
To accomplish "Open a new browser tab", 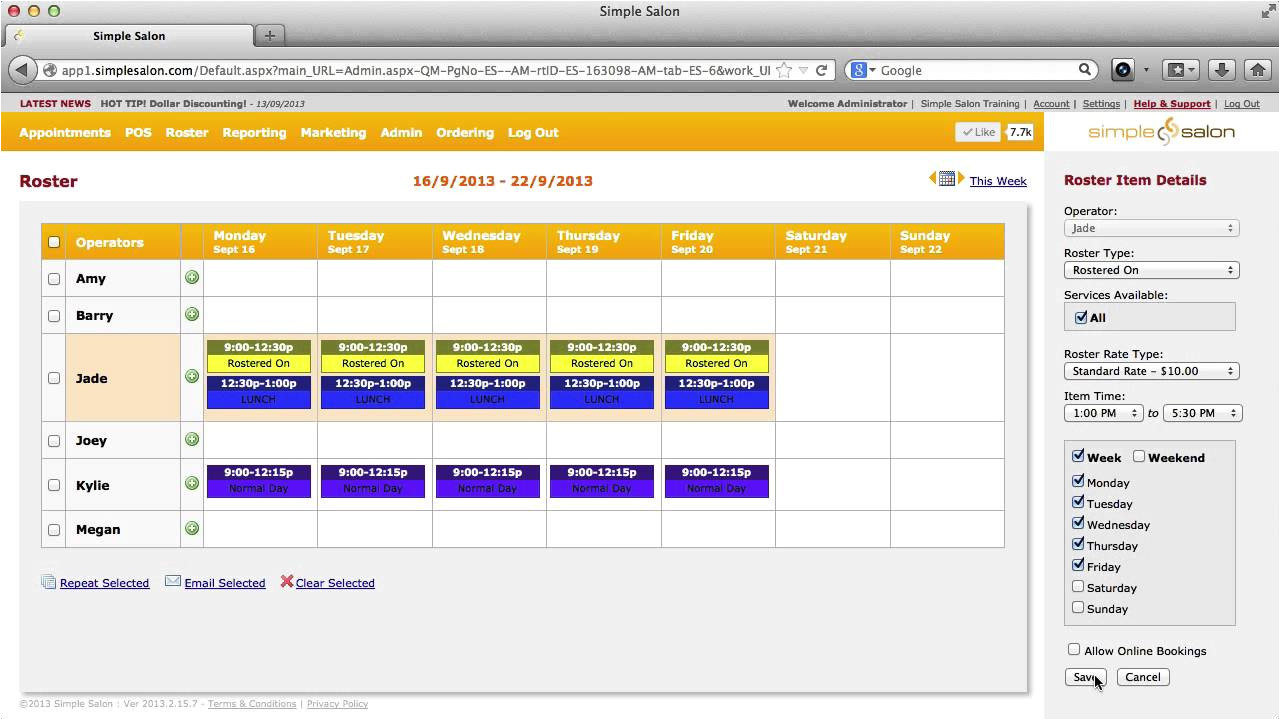I will [x=270, y=35].
